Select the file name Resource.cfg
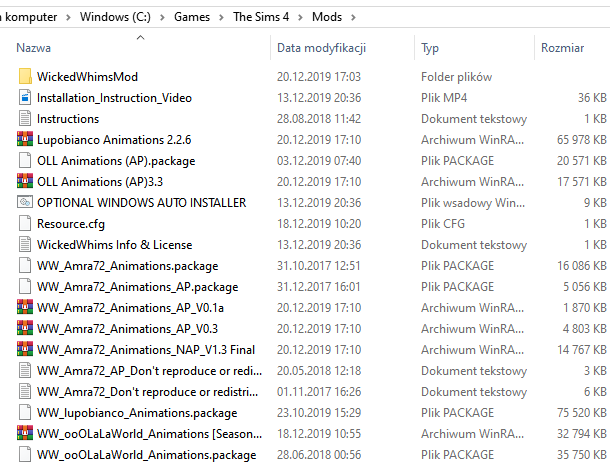Screen dimensions: 610x467 coord(71,224)
